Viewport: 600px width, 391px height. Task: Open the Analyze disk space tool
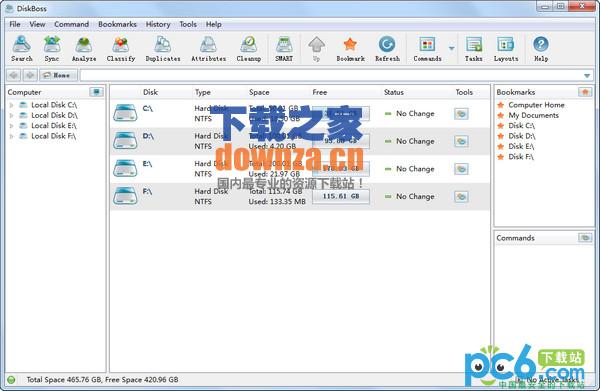(84, 49)
